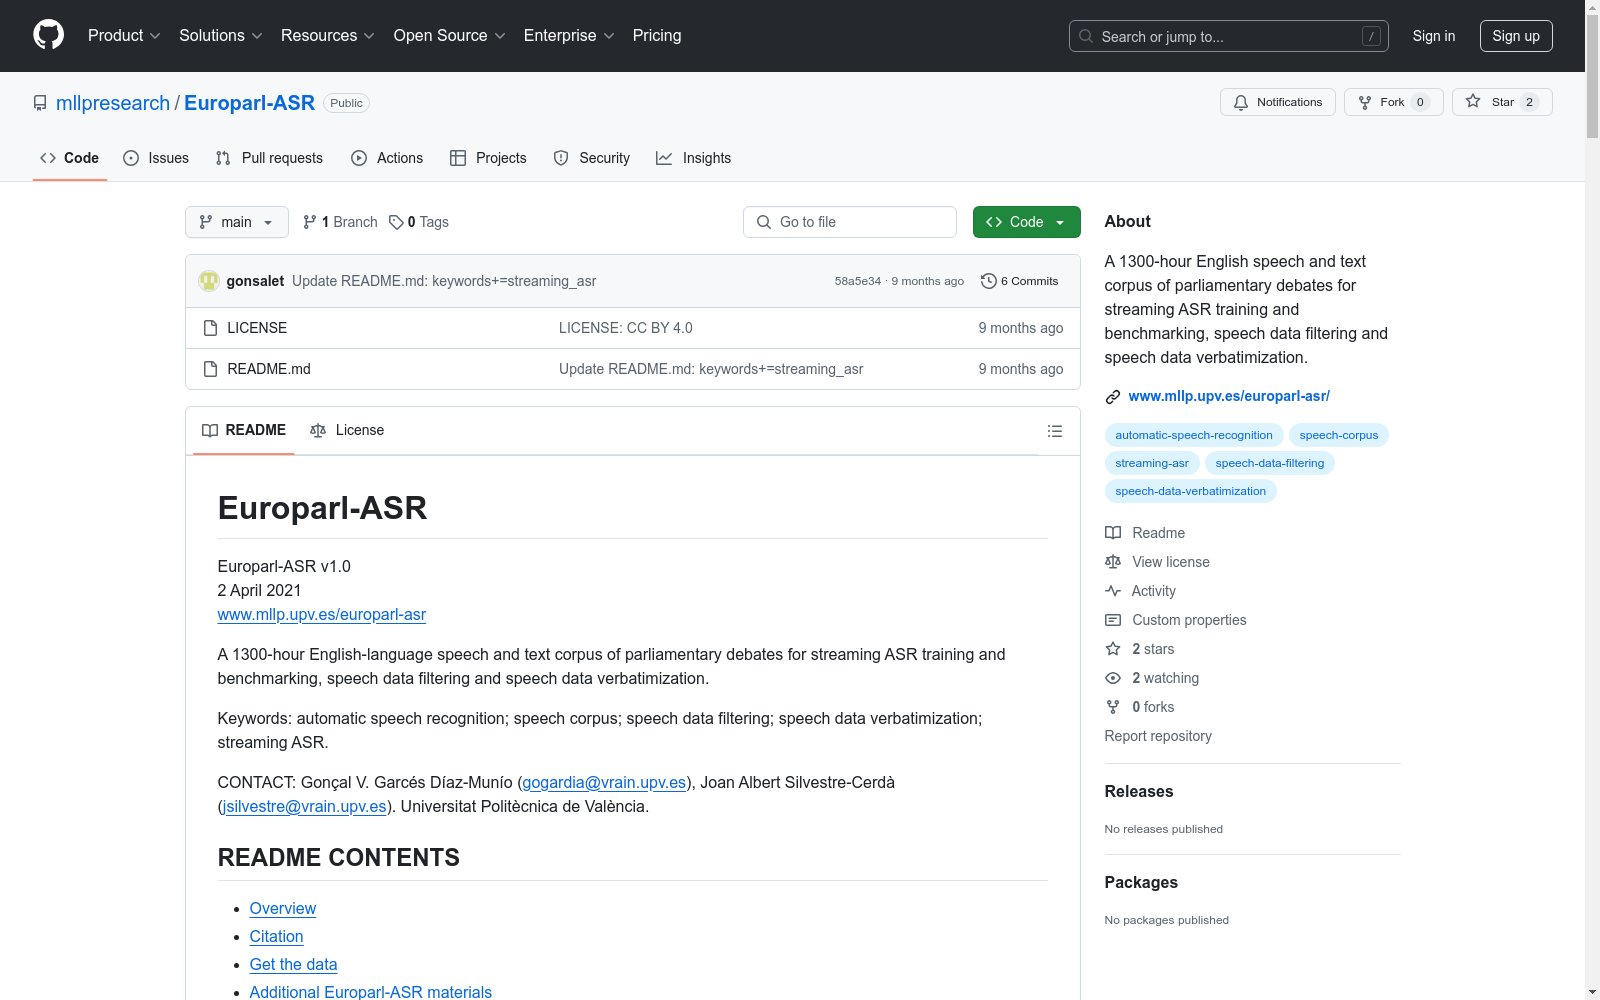Open the automatic-speech-recognition topic tag
The image size is (1600, 1000).
[x=1194, y=435]
